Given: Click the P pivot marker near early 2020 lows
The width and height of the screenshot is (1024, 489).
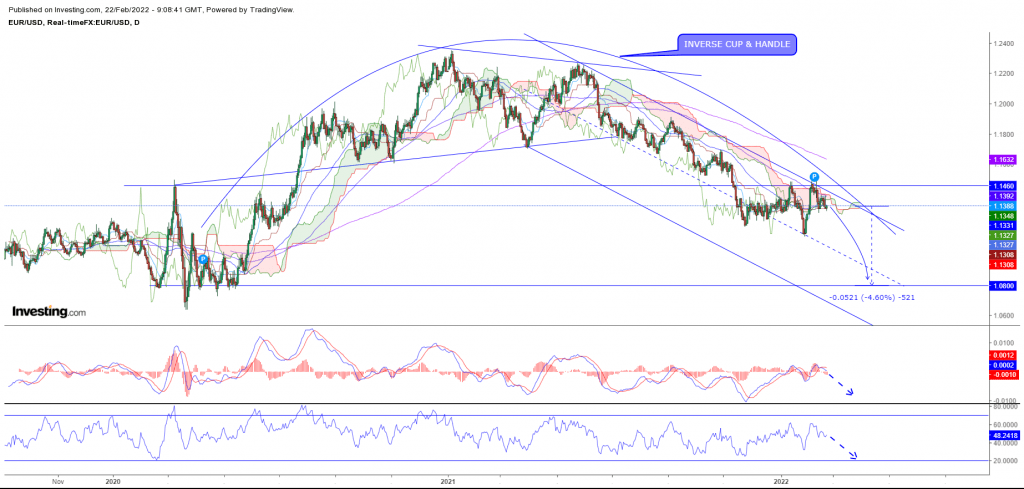Looking at the screenshot, I should (202, 259).
